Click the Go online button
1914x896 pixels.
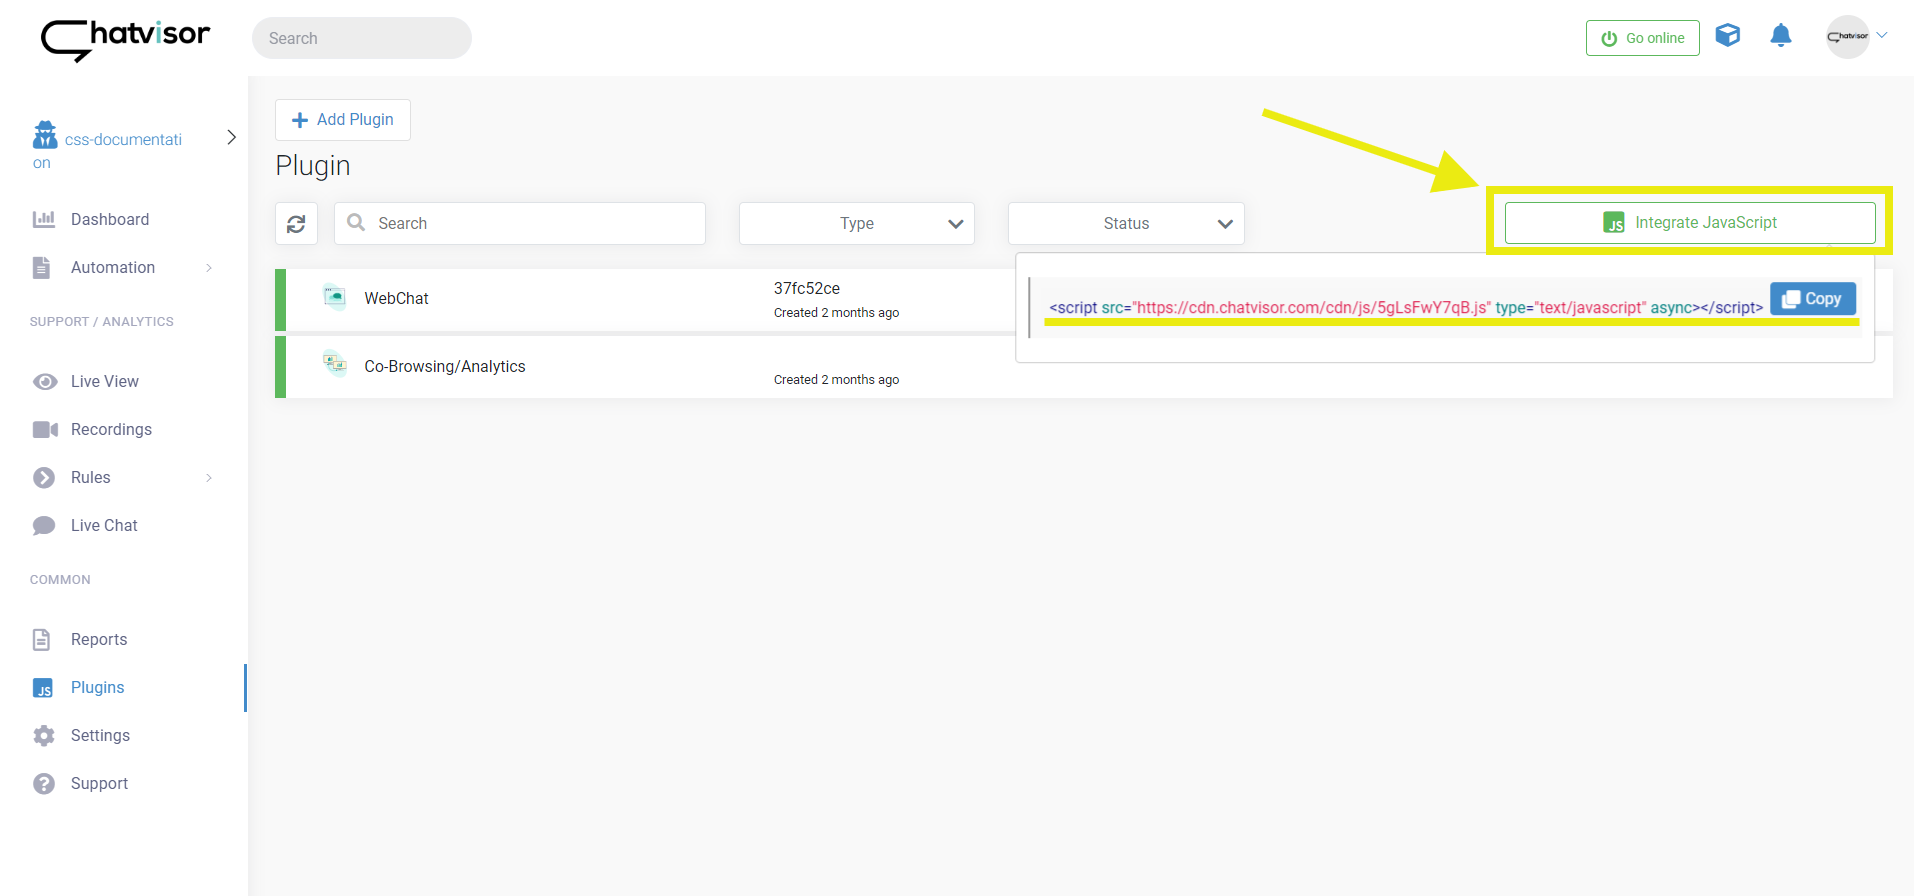coord(1642,38)
